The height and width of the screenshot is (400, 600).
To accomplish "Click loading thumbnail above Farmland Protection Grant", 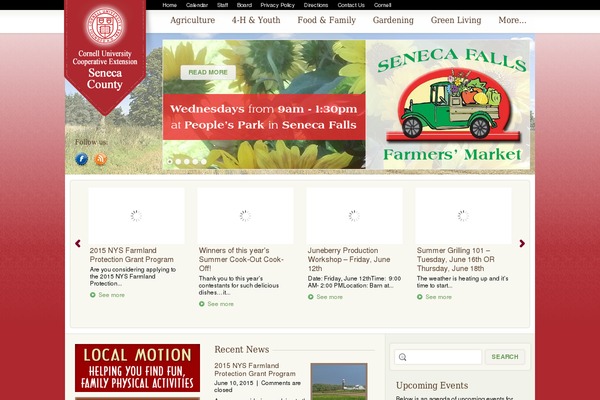I will [136, 216].
